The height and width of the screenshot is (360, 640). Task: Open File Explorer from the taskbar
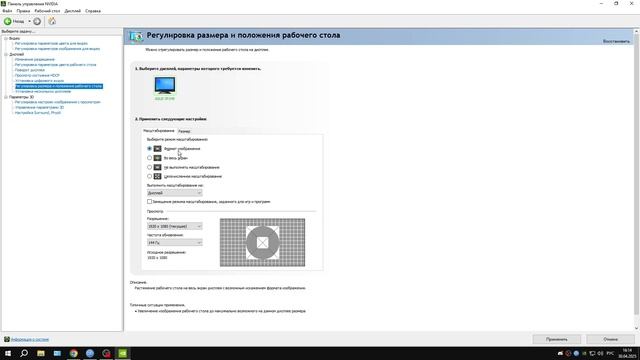pos(41,353)
